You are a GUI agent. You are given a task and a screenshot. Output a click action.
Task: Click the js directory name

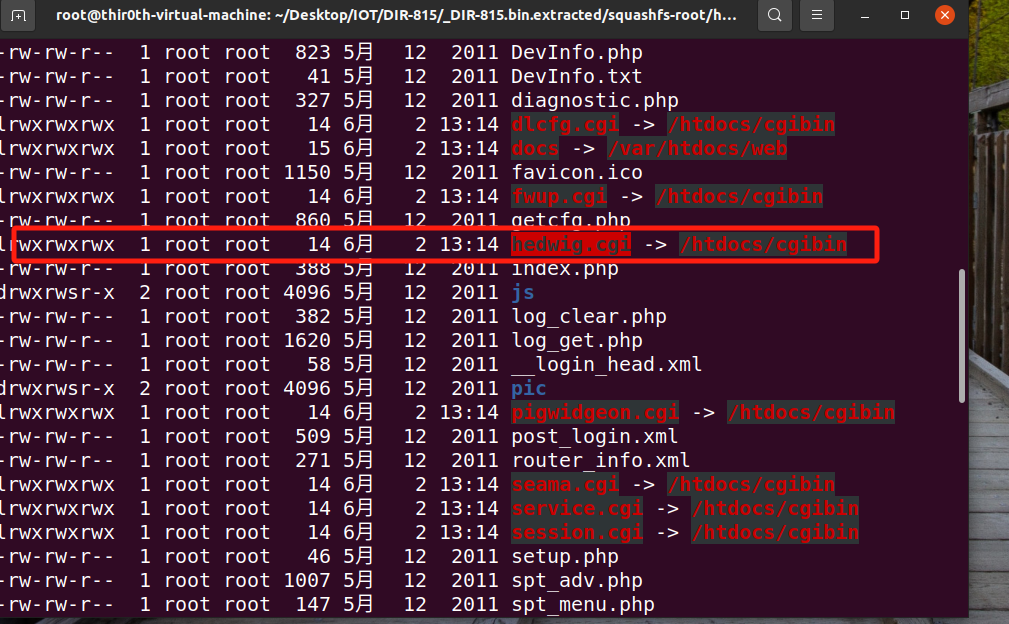click(x=523, y=293)
